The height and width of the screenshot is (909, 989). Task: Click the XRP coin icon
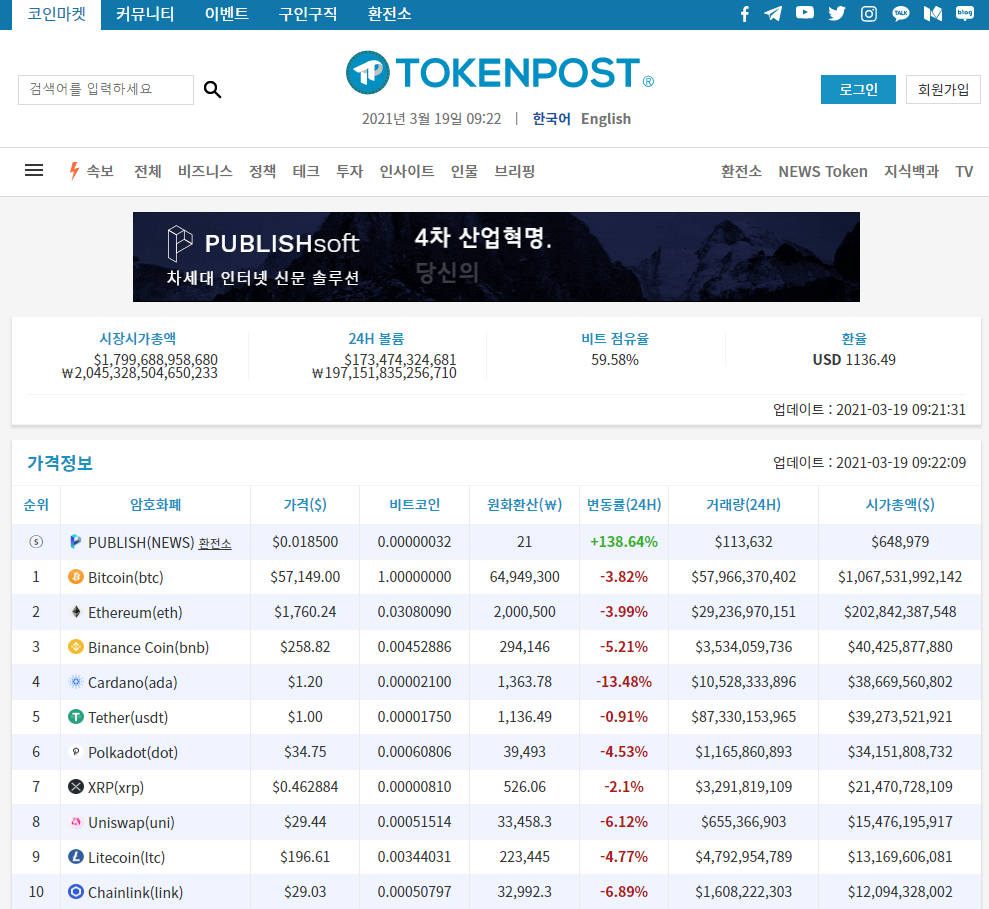(76, 787)
